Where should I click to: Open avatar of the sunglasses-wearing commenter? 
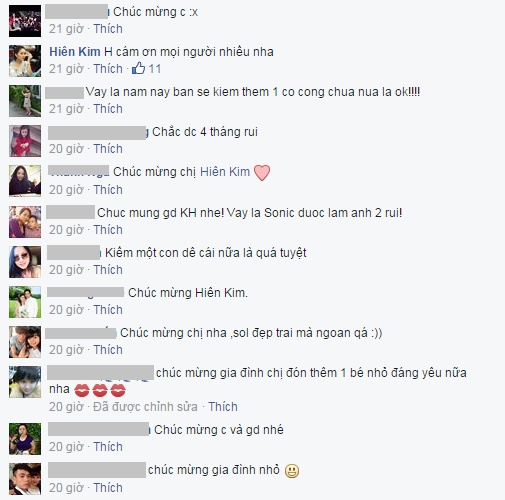(25, 262)
